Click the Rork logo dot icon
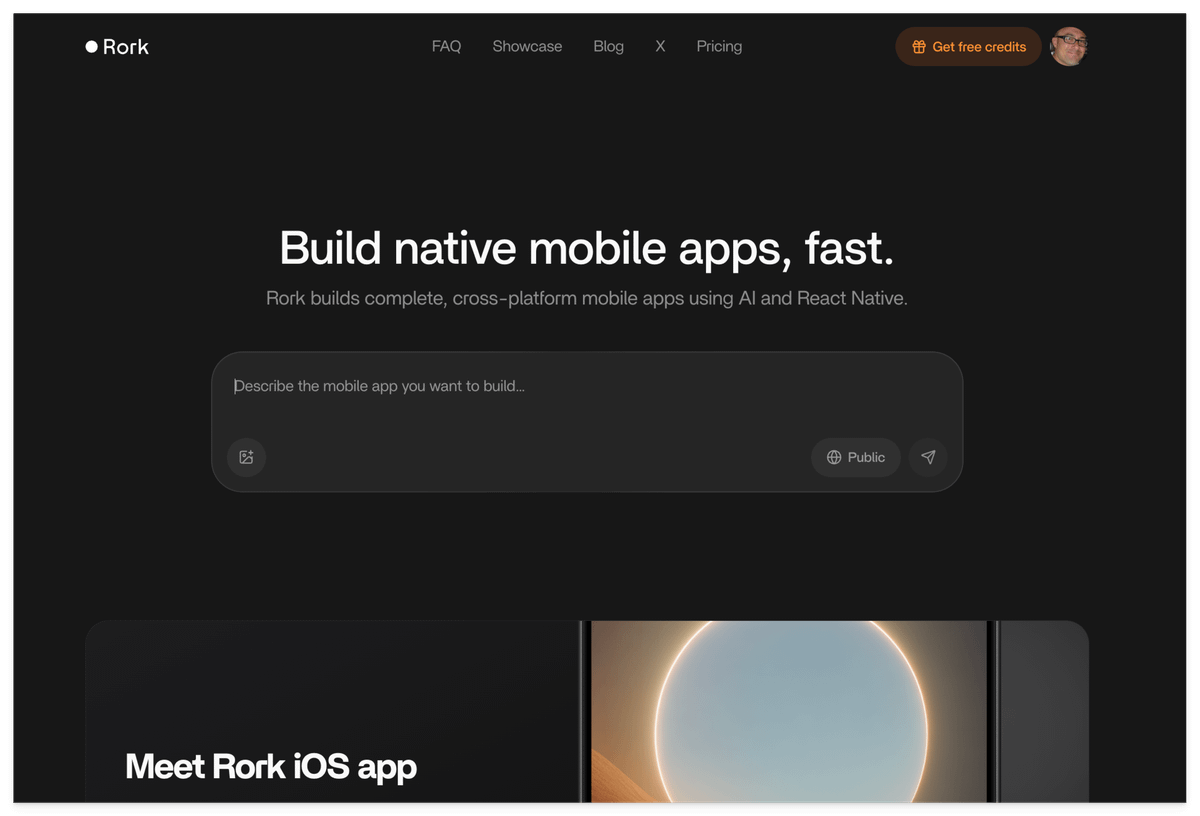The height and width of the screenshot is (816, 1200). coord(92,46)
